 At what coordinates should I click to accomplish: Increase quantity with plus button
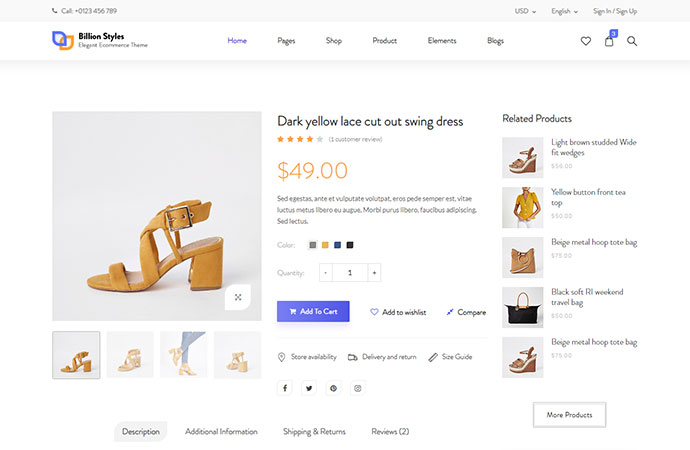point(374,272)
